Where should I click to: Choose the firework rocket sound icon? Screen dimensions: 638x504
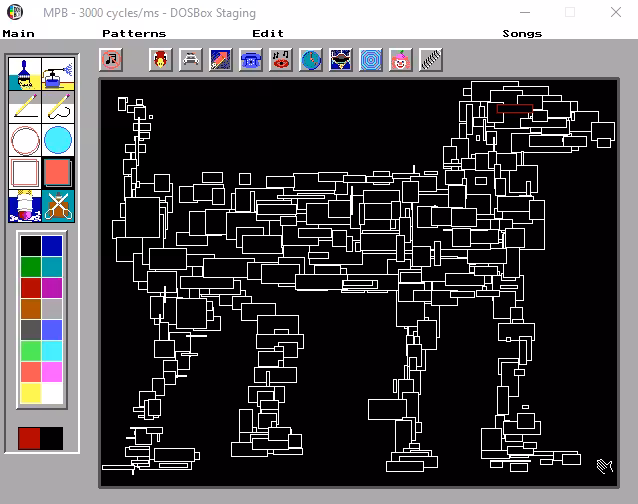coord(221,60)
